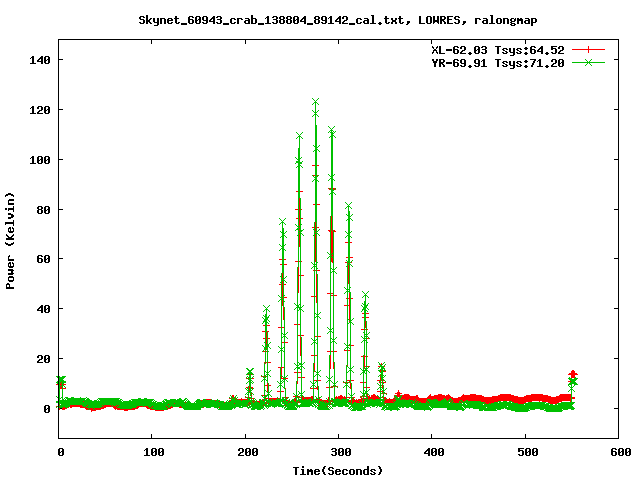The width and height of the screenshot is (640, 480).
Task: Click the green spike at time zero
Action: click(x=61, y=380)
